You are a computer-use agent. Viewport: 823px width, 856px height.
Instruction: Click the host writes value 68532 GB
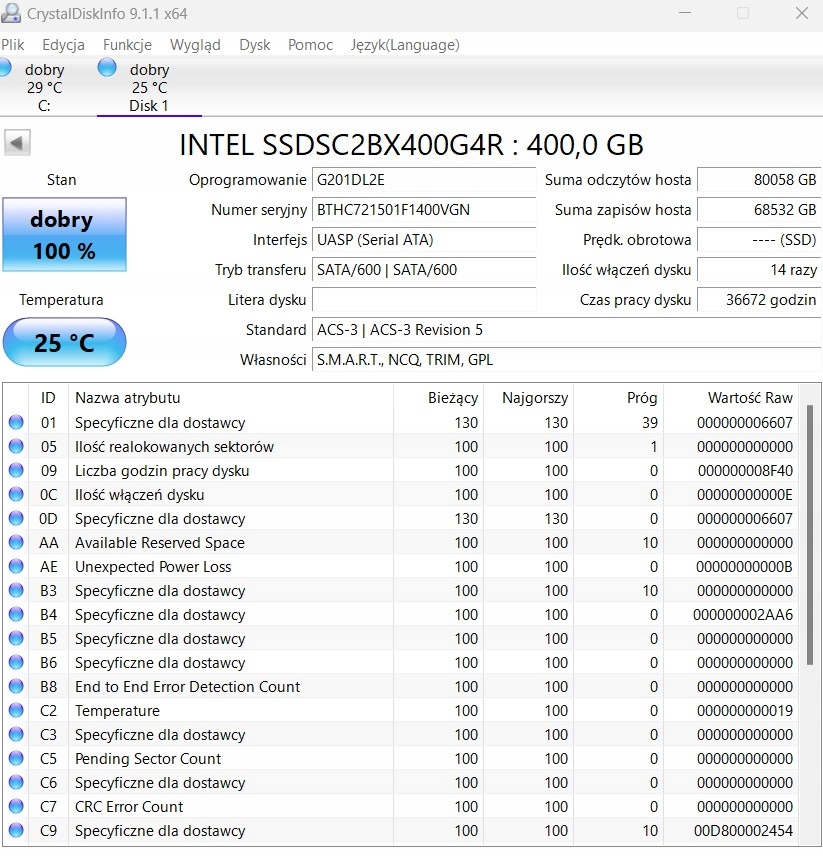point(759,210)
